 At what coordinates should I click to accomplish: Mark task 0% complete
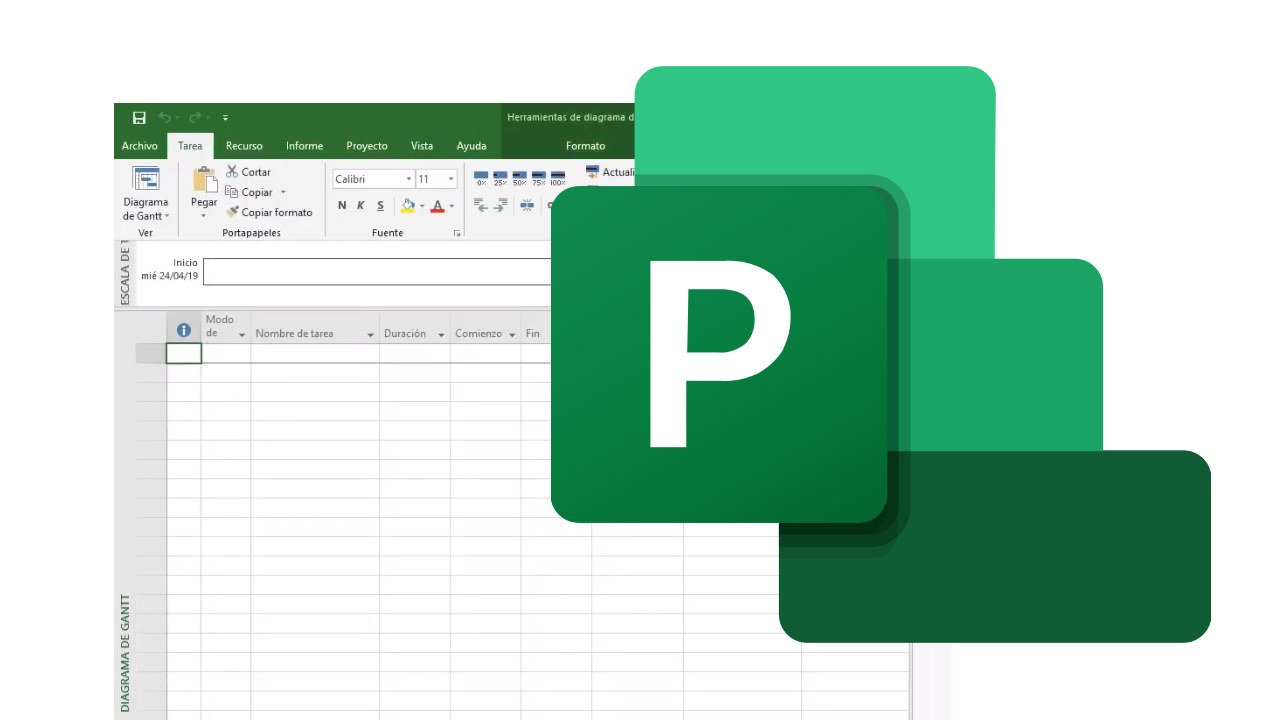[x=481, y=178]
